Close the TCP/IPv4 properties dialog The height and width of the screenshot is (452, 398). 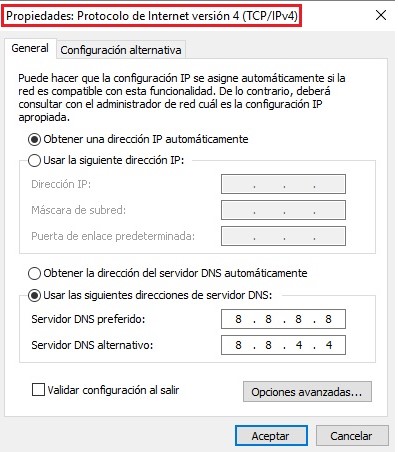(x=381, y=15)
